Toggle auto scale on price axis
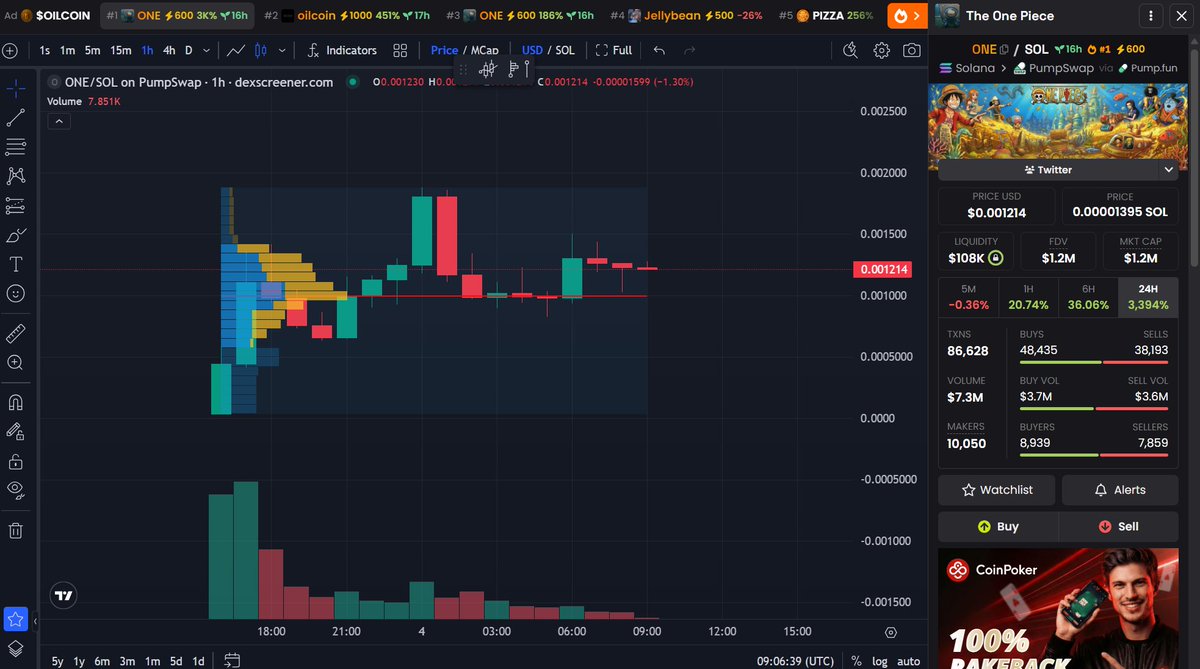This screenshot has height=669, width=1200. (x=908, y=660)
